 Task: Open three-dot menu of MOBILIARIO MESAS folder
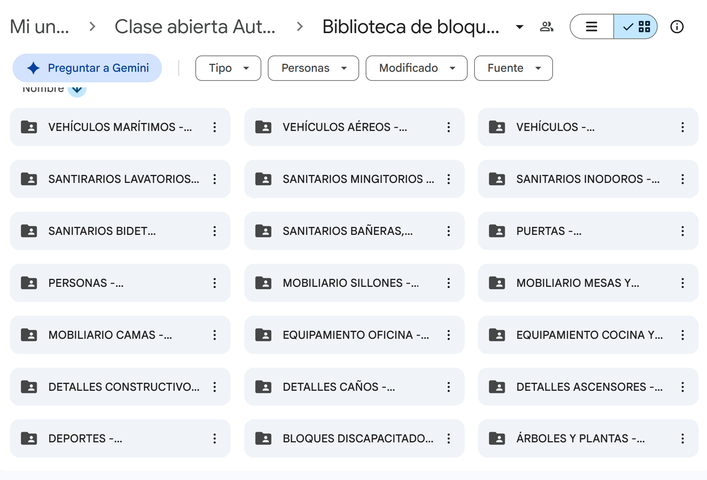pyautogui.click(x=683, y=283)
